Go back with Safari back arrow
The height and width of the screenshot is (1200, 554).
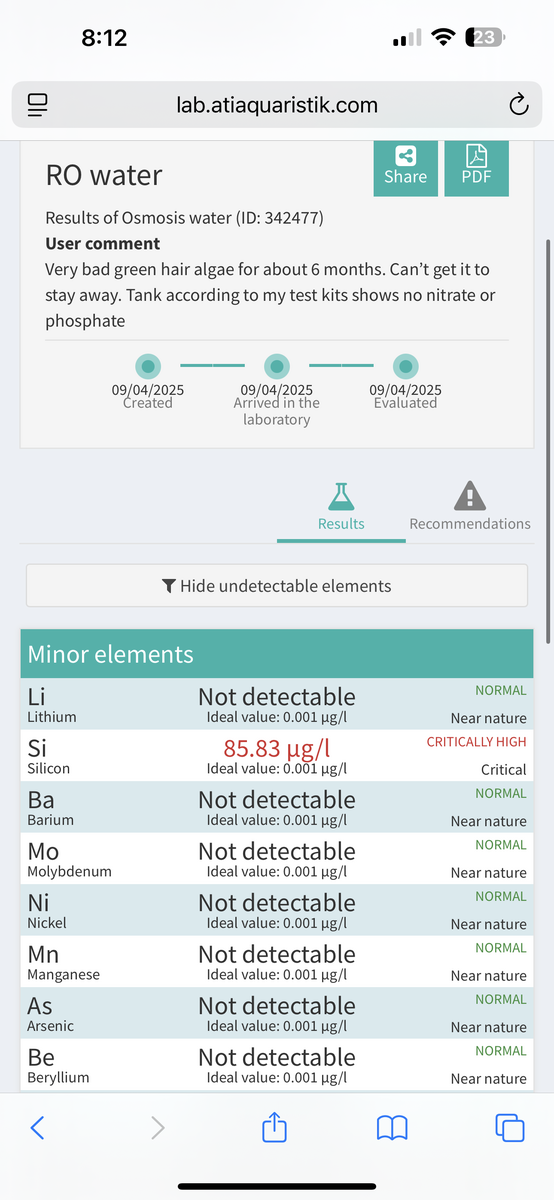37,1128
